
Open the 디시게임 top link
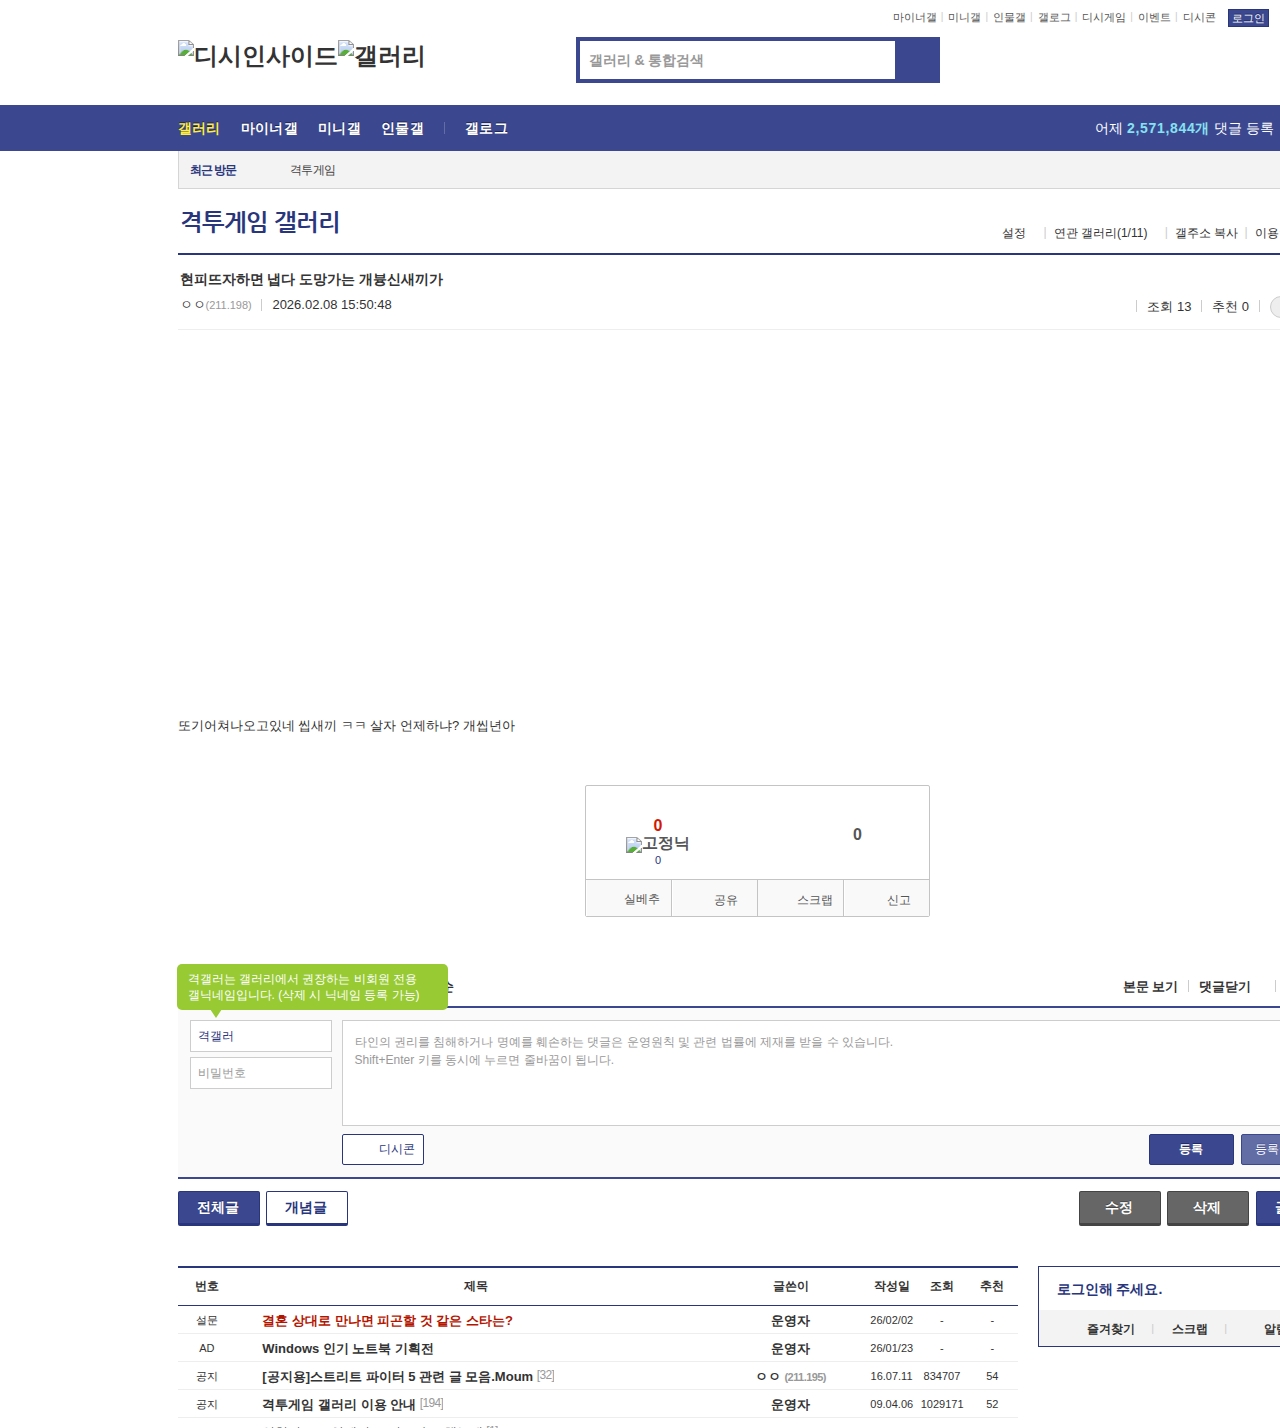(x=1103, y=18)
